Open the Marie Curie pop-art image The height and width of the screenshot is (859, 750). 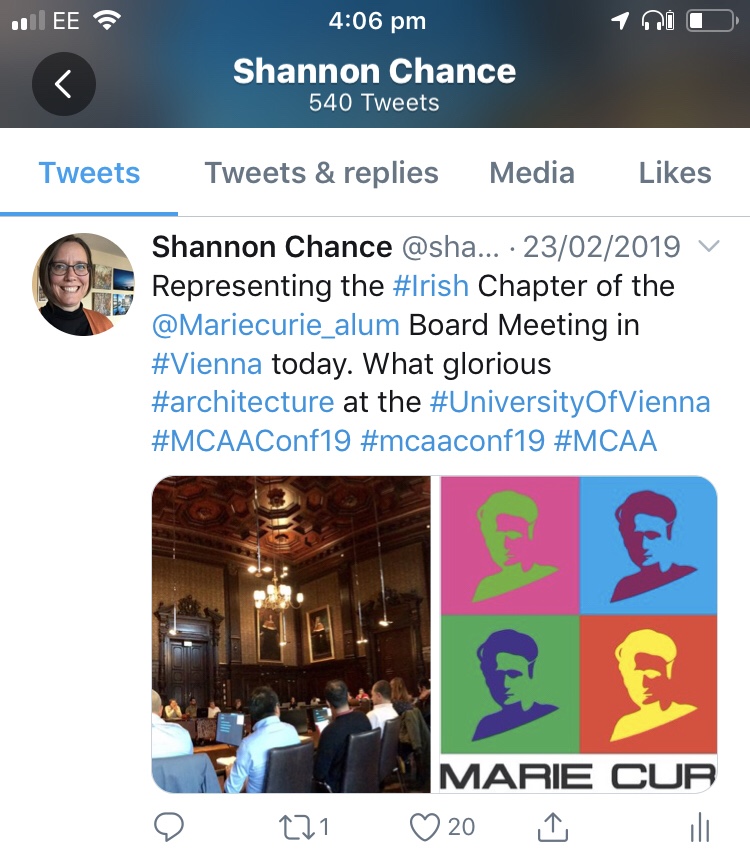point(579,634)
